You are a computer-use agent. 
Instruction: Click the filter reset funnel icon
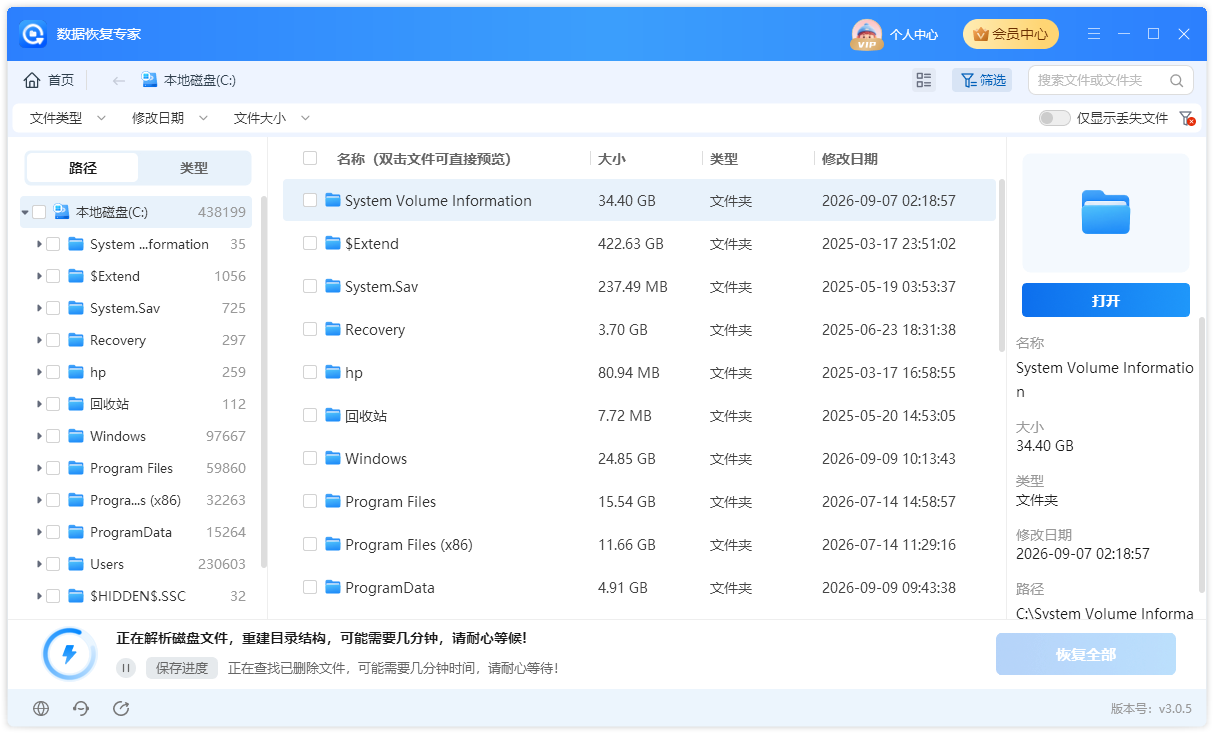click(x=1187, y=118)
